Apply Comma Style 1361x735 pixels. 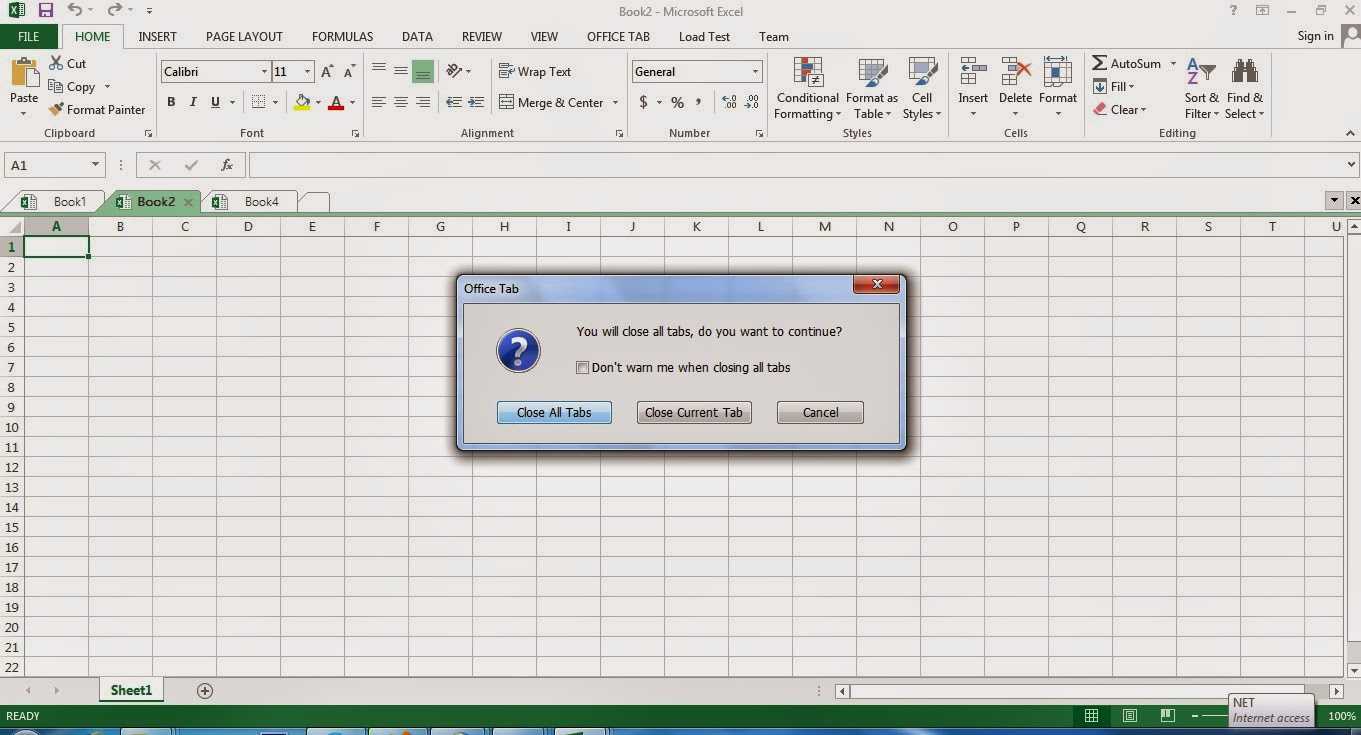[x=699, y=102]
